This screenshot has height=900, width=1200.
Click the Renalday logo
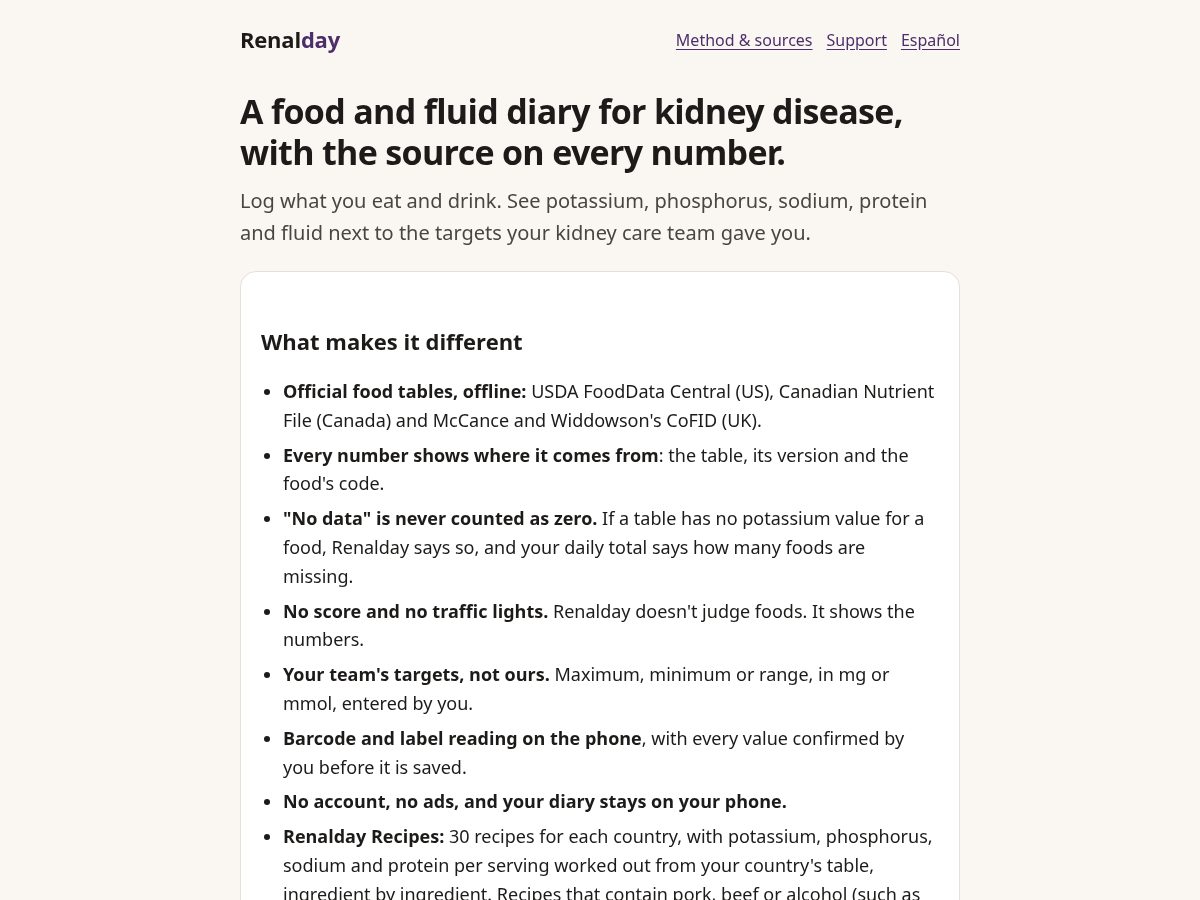pos(290,40)
